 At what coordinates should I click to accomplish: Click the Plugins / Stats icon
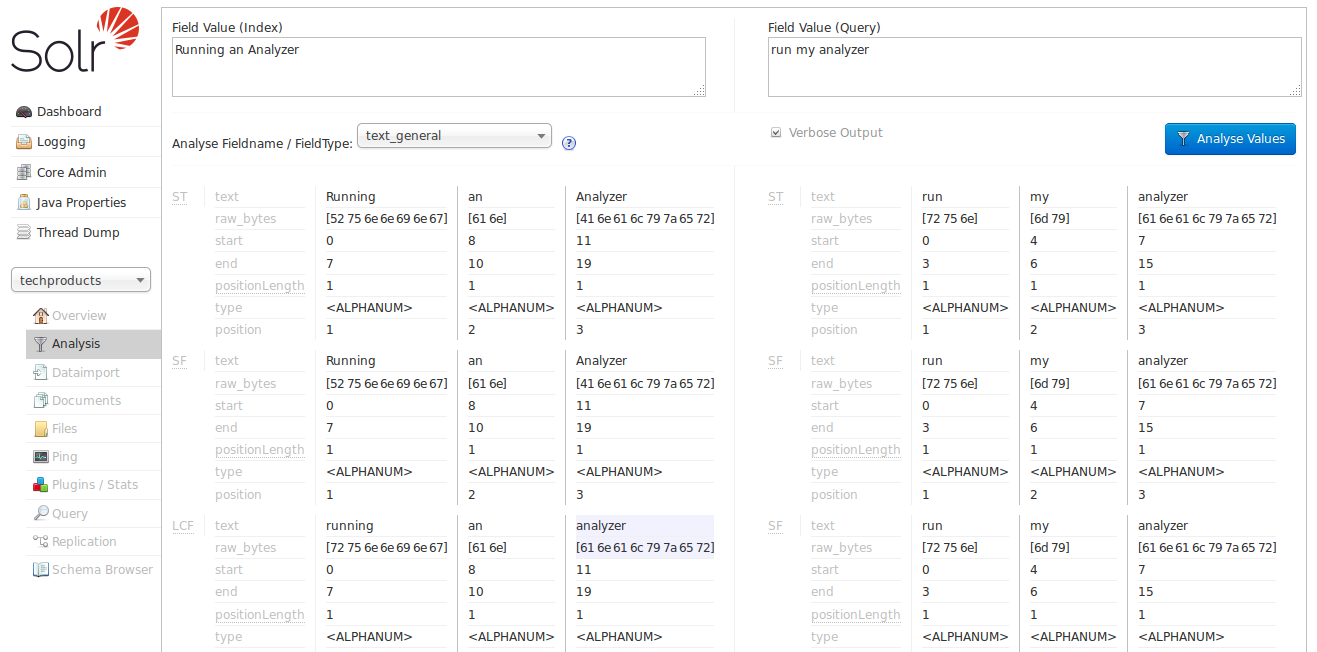click(x=40, y=485)
